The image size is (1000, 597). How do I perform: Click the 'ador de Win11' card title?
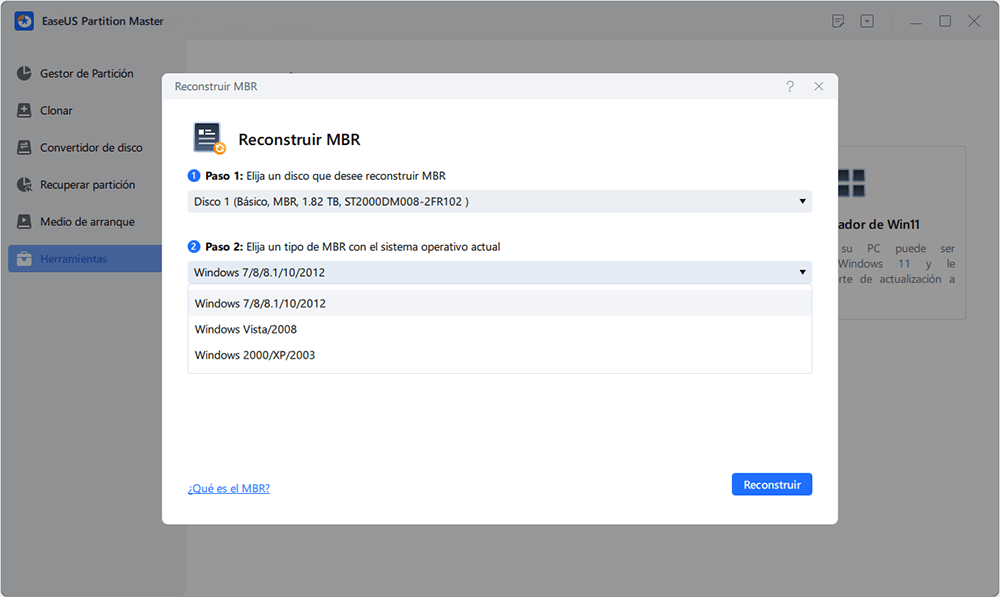[x=879, y=225]
